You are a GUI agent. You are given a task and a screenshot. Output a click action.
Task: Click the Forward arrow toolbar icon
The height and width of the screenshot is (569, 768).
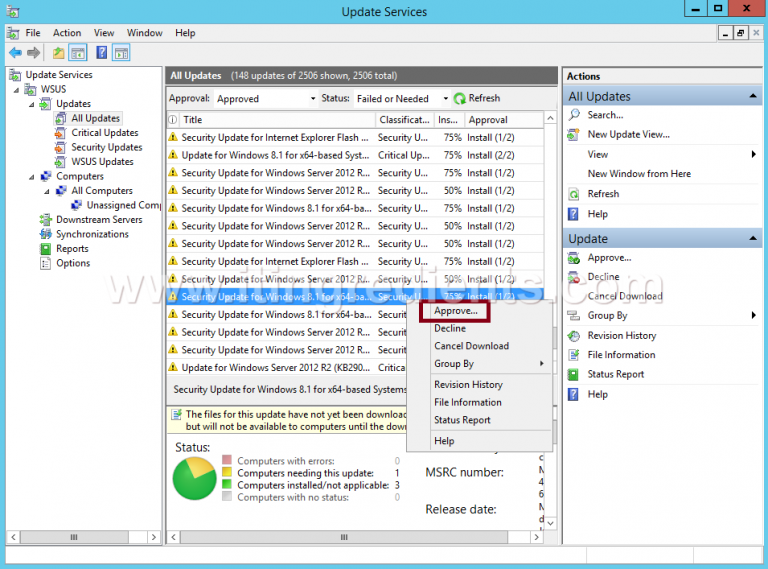click(33, 52)
